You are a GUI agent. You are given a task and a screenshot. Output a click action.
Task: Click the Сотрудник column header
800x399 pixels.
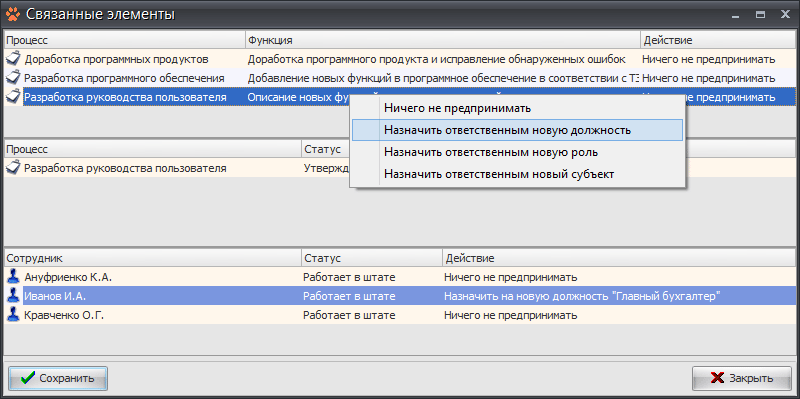pyautogui.click(x=153, y=258)
